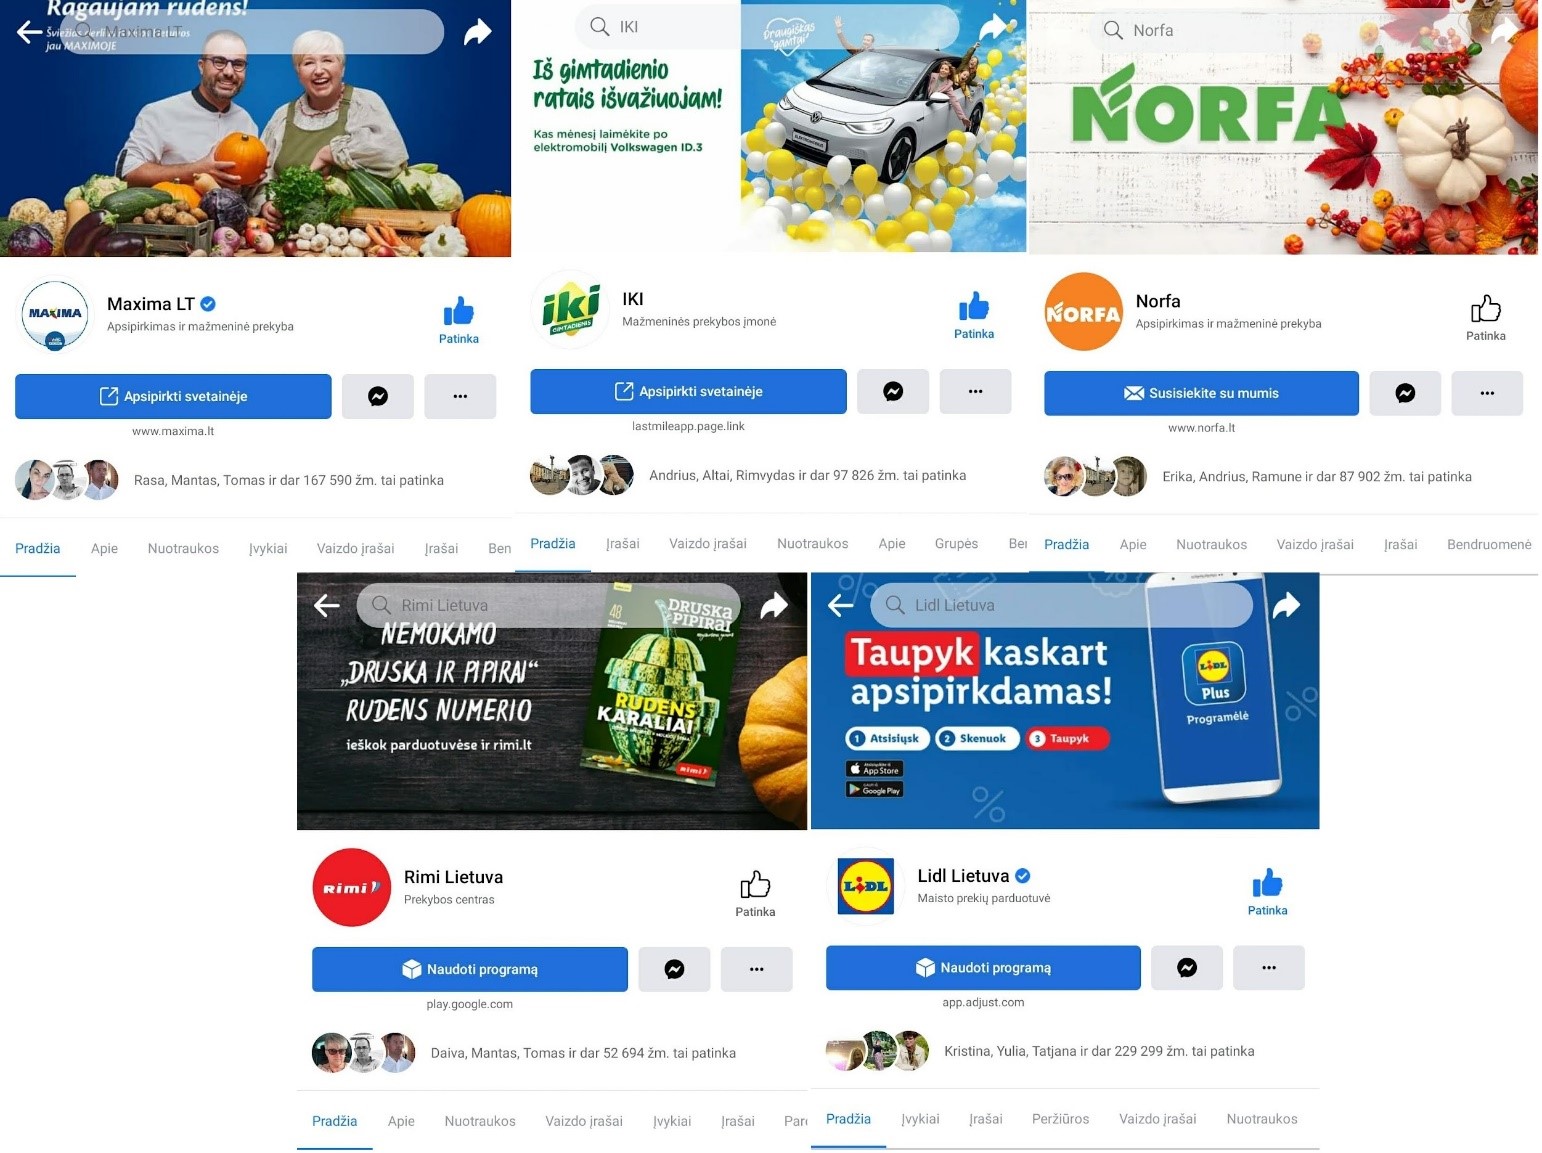Switch to Nuotraukos tab on Maxima LT
The width and height of the screenshot is (1542, 1153).
tap(183, 549)
